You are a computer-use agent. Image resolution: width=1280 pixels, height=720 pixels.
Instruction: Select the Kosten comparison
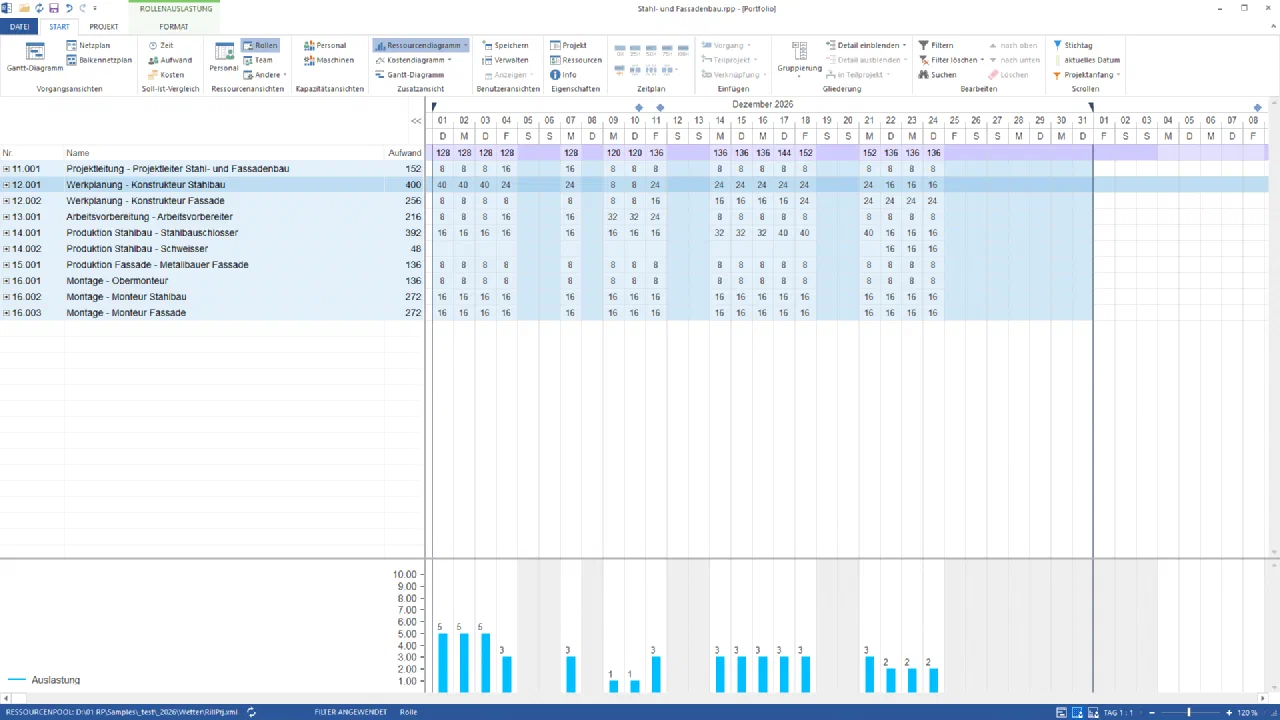coord(165,75)
